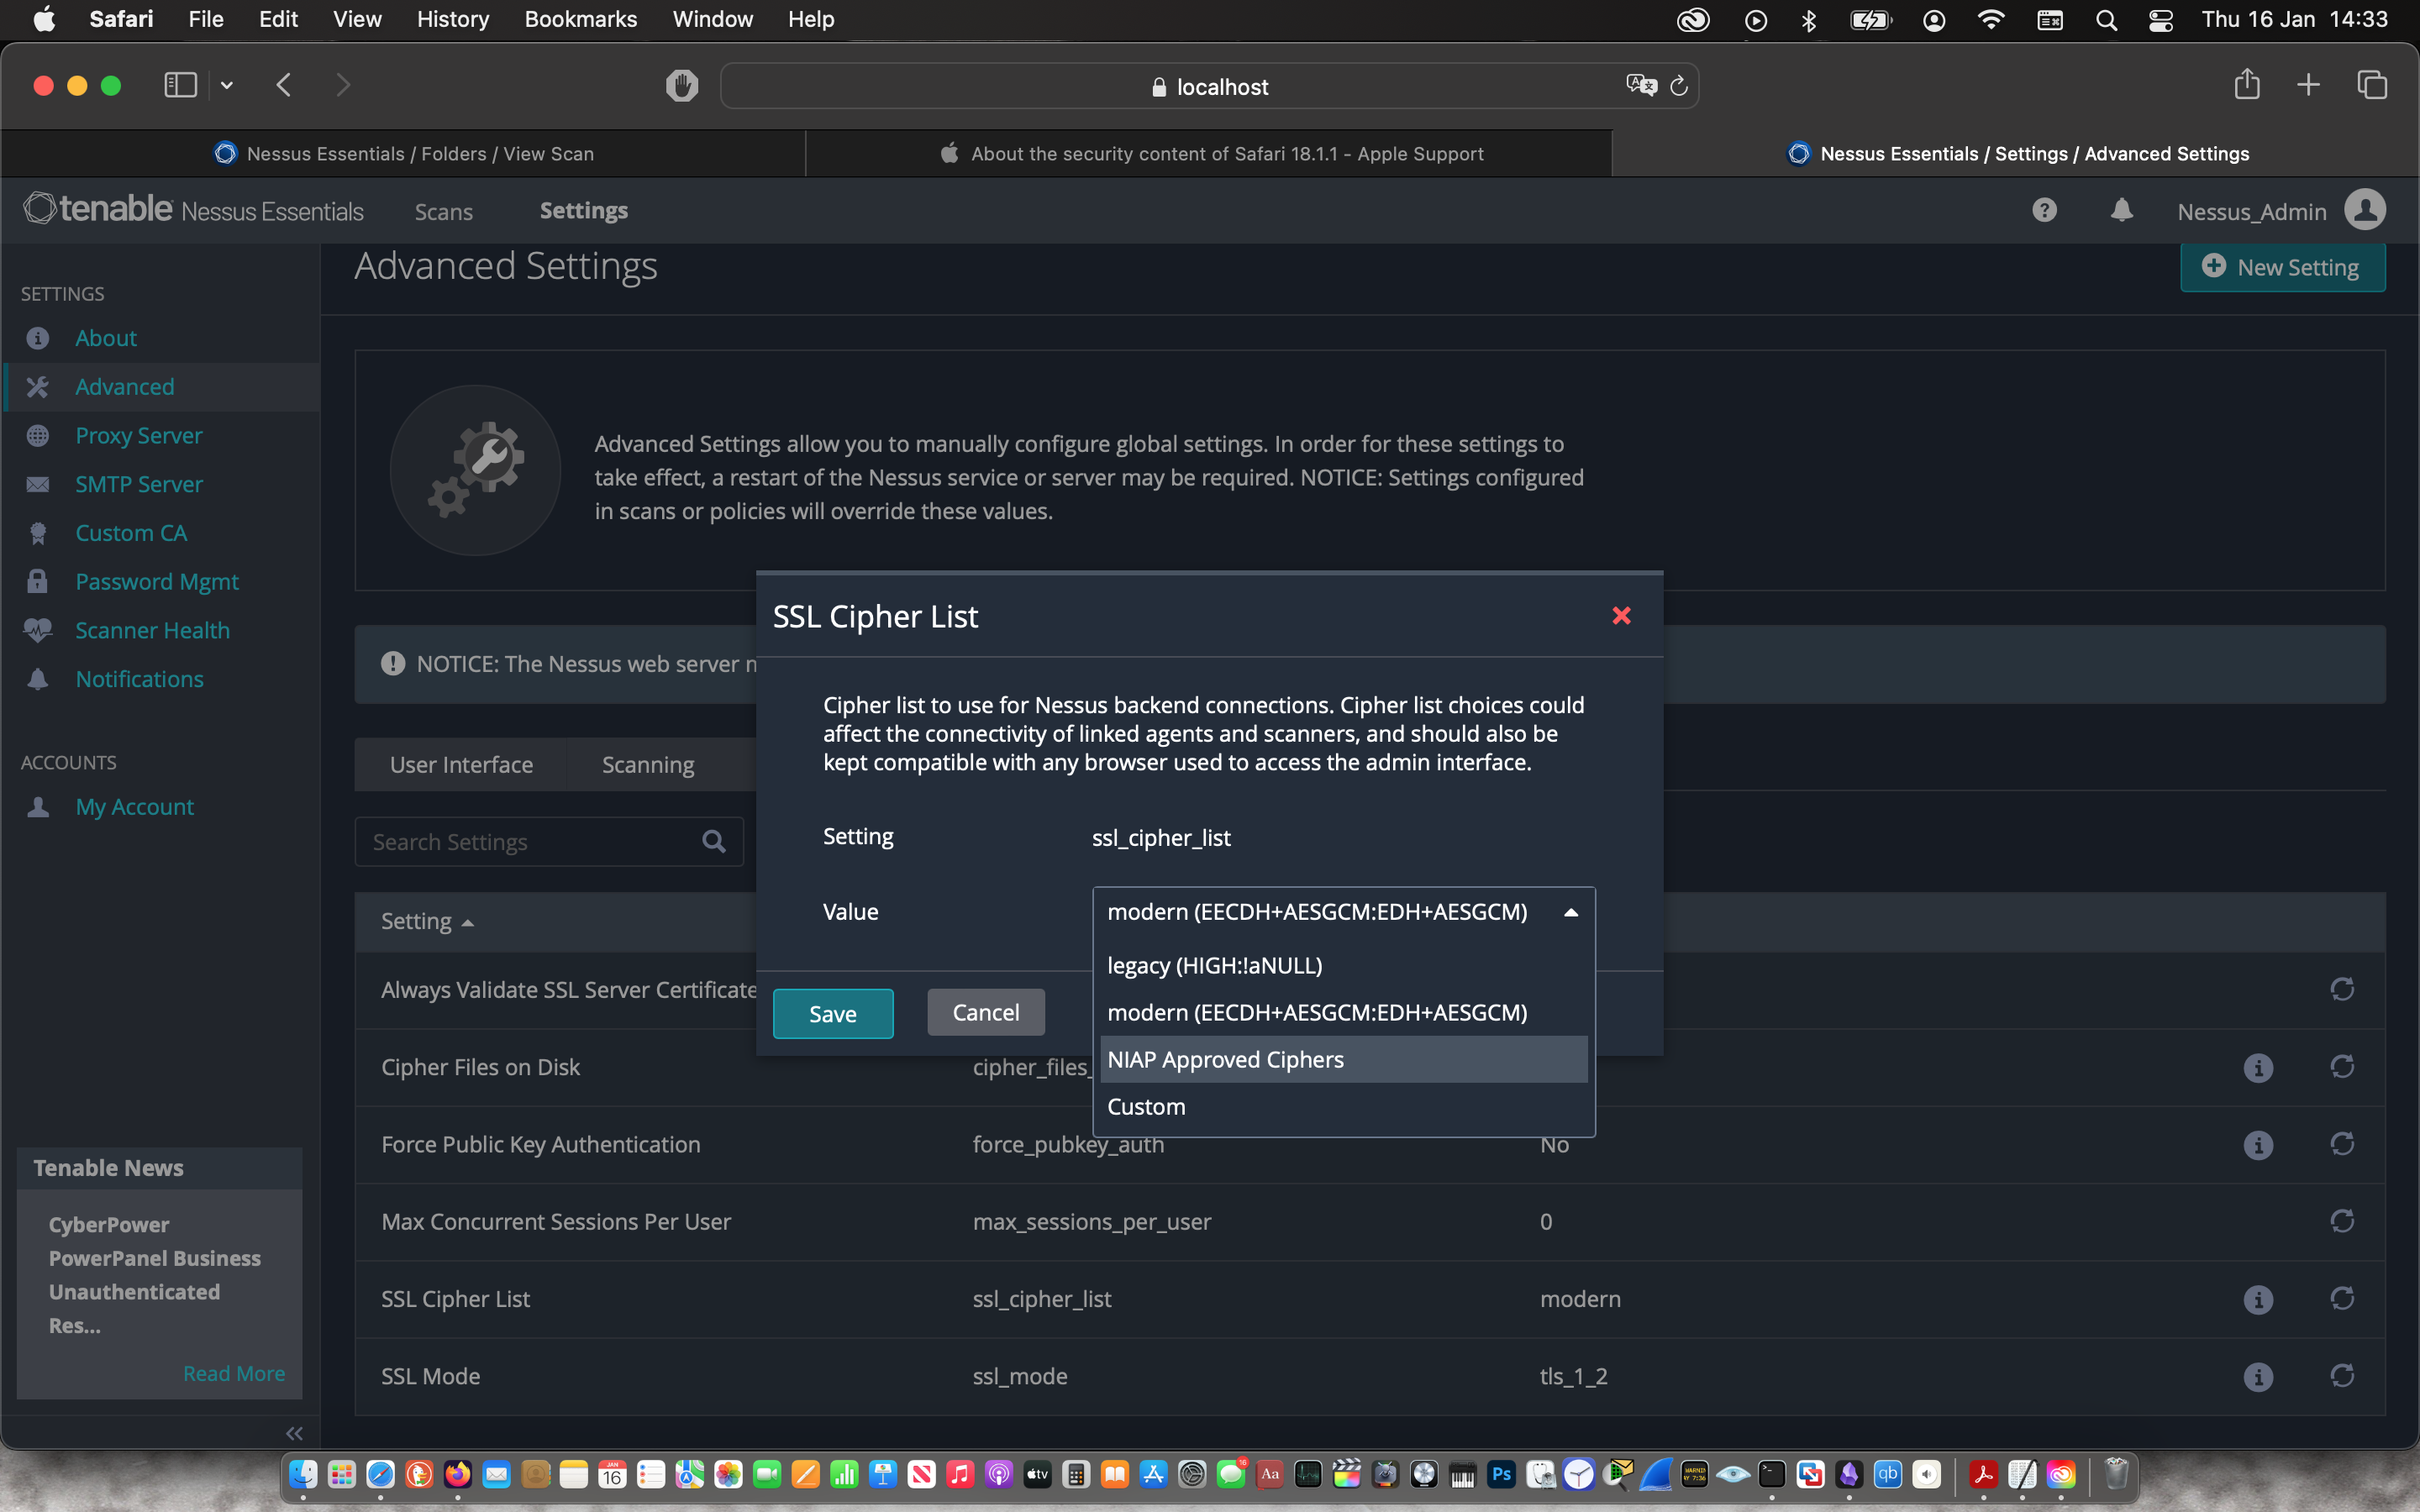The image size is (2420, 1512).
Task: Reset Max Concurrent Sessions Per User setting
Action: coord(2341,1222)
